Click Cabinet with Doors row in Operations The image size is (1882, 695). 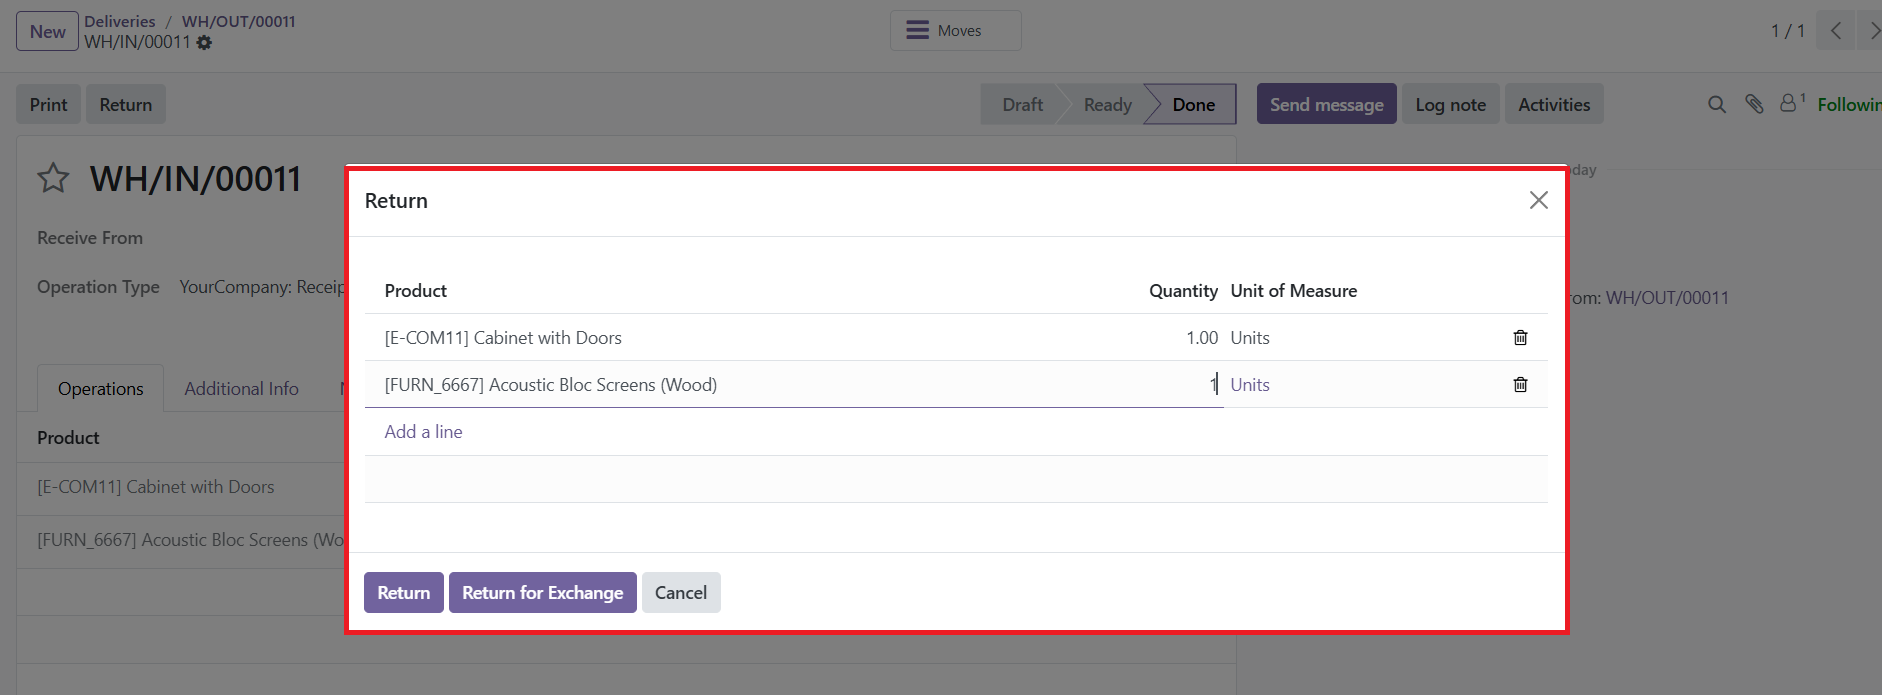point(180,487)
